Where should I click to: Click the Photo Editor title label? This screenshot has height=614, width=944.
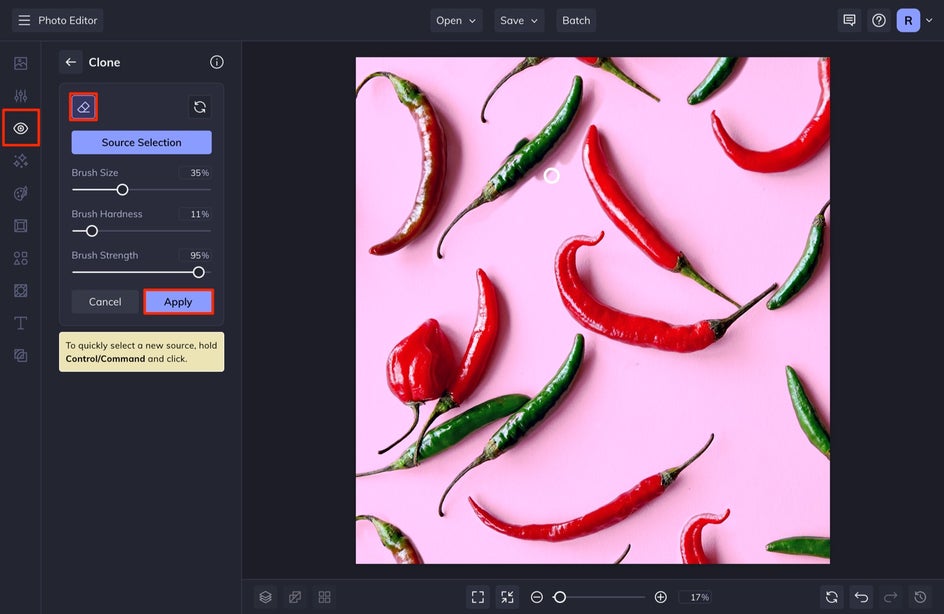click(67, 20)
